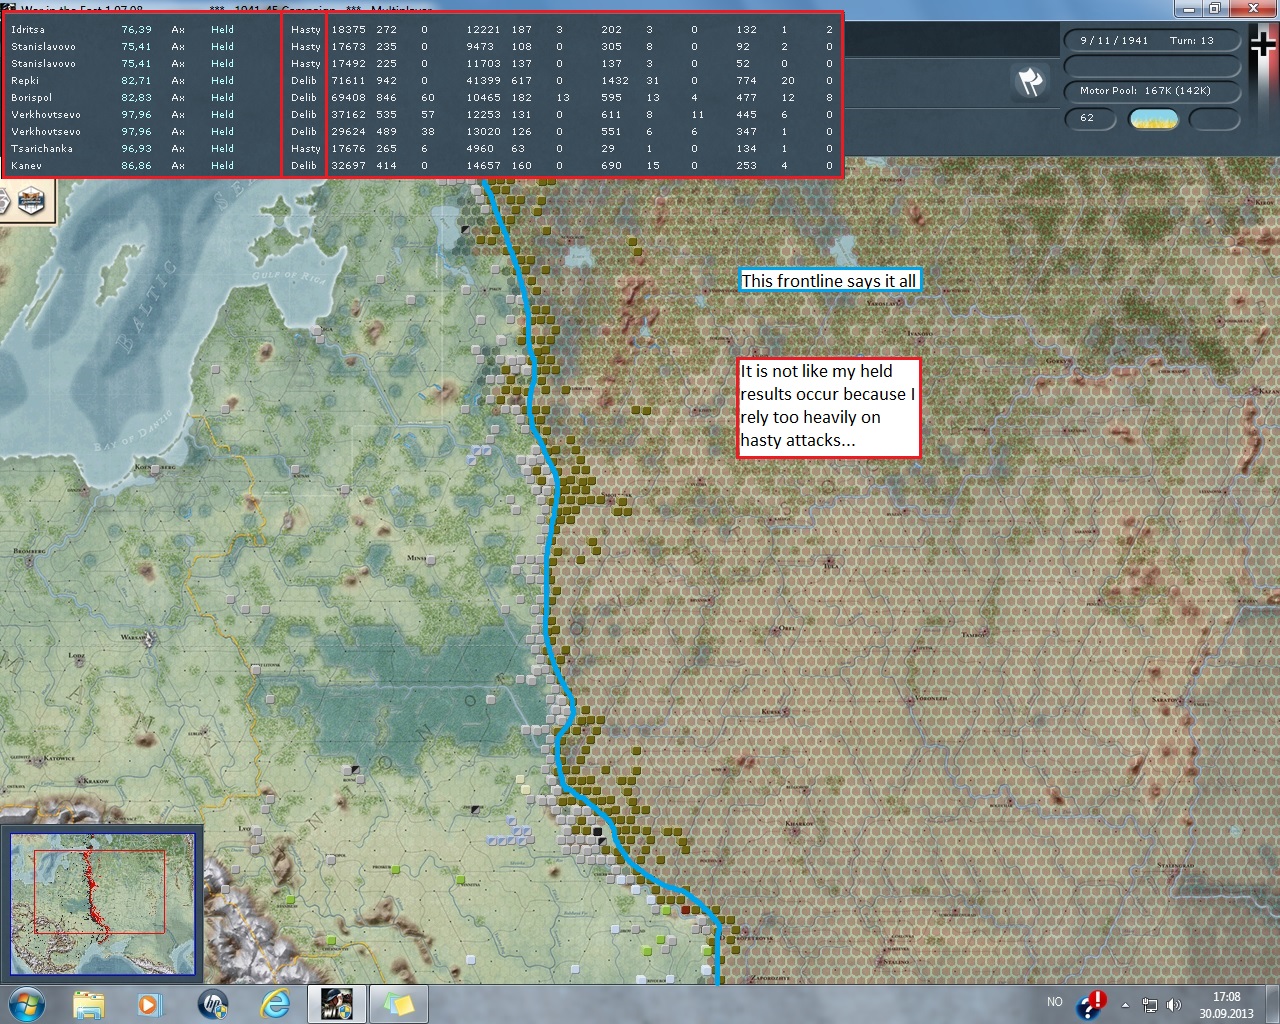Click the weather indicator icon beside 62
Screen dimensions: 1280x1024
[x=1153, y=119]
